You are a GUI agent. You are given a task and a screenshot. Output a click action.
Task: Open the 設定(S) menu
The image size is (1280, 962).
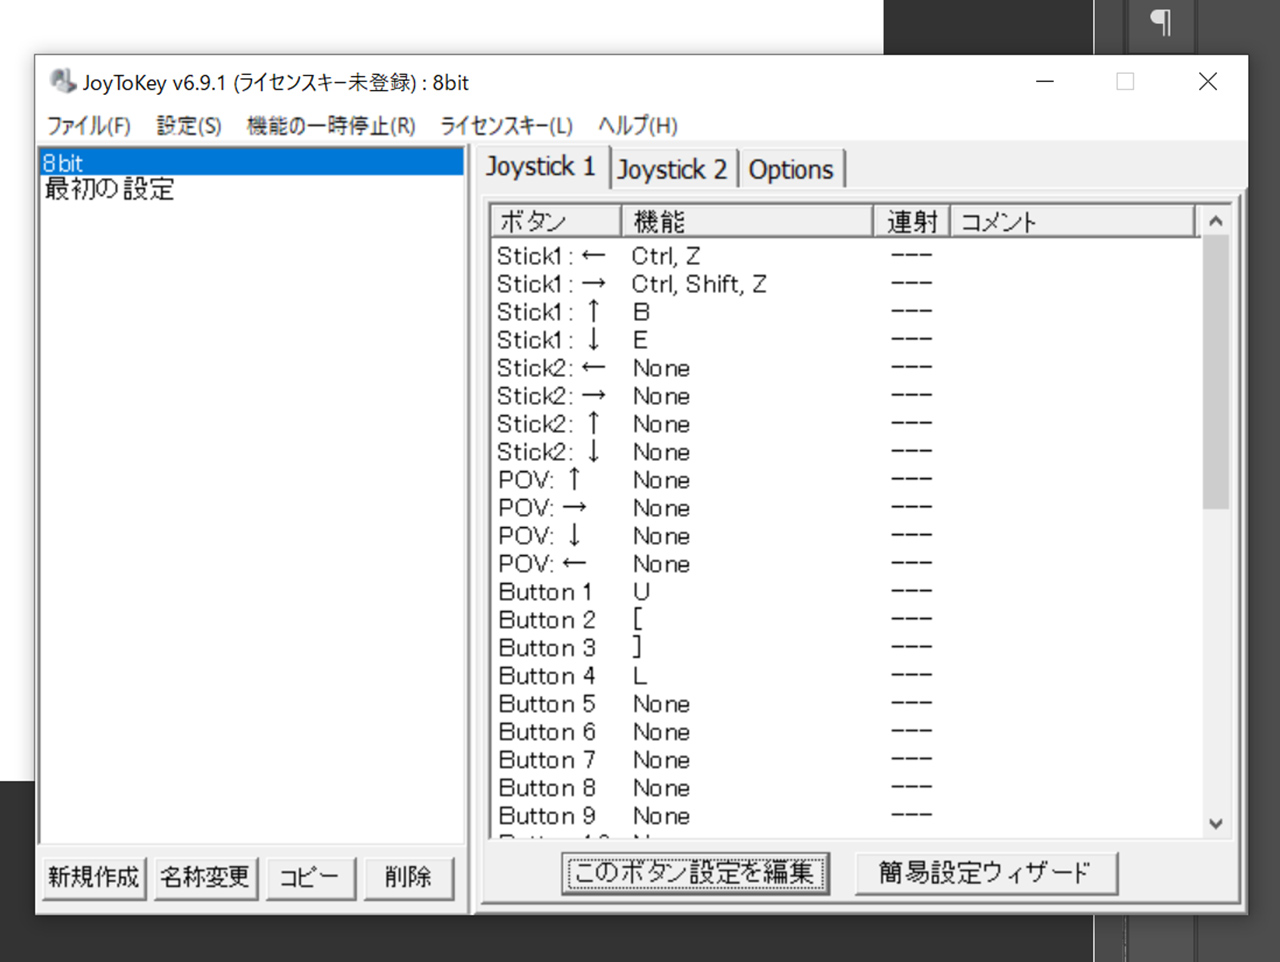coord(188,126)
